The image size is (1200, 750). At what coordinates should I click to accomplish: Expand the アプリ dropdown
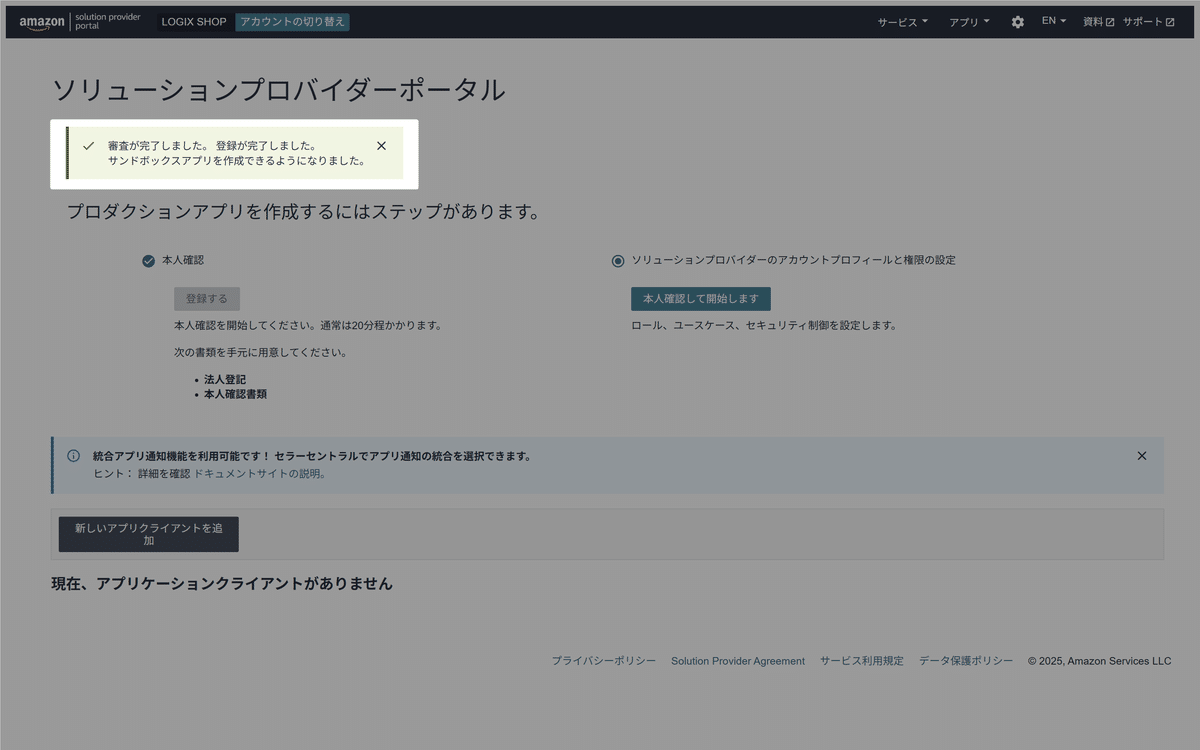tap(968, 21)
